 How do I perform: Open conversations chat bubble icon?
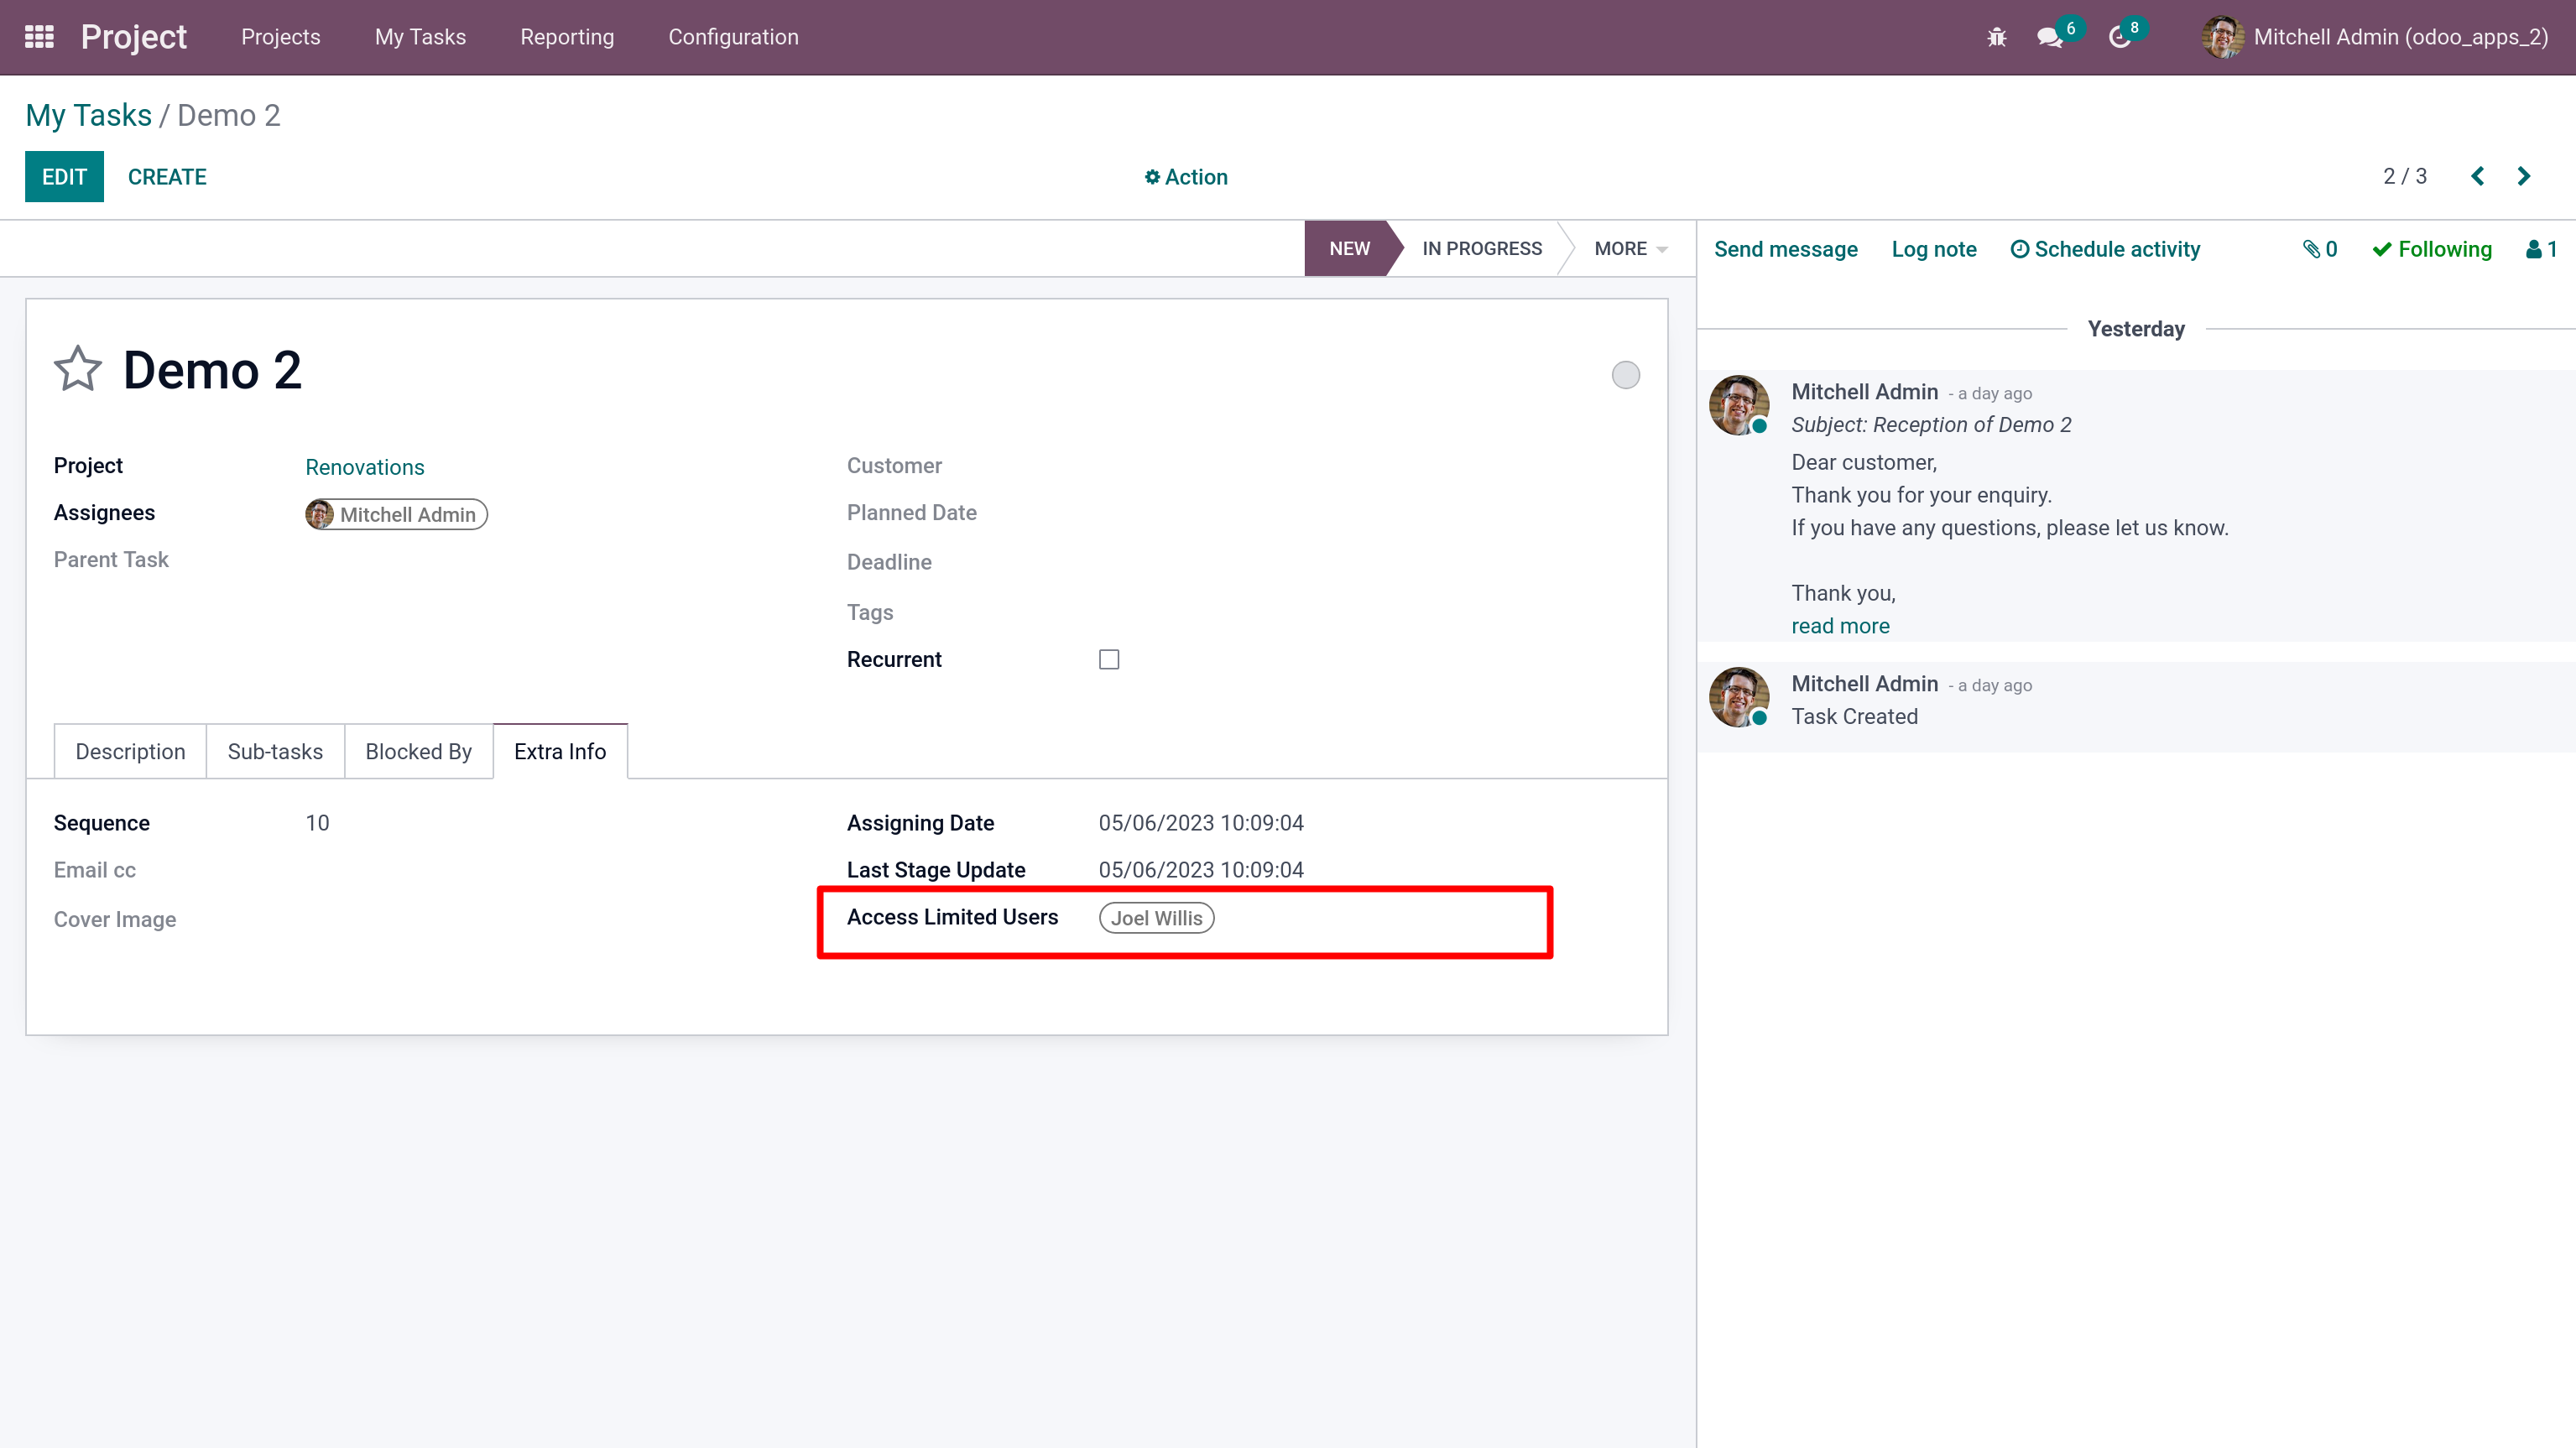click(2049, 37)
